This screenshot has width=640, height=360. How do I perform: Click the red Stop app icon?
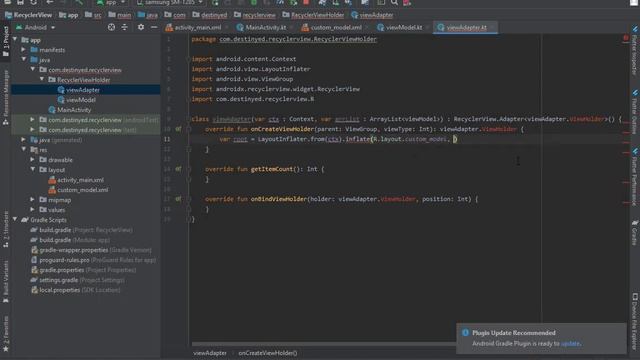(x=306, y=2)
